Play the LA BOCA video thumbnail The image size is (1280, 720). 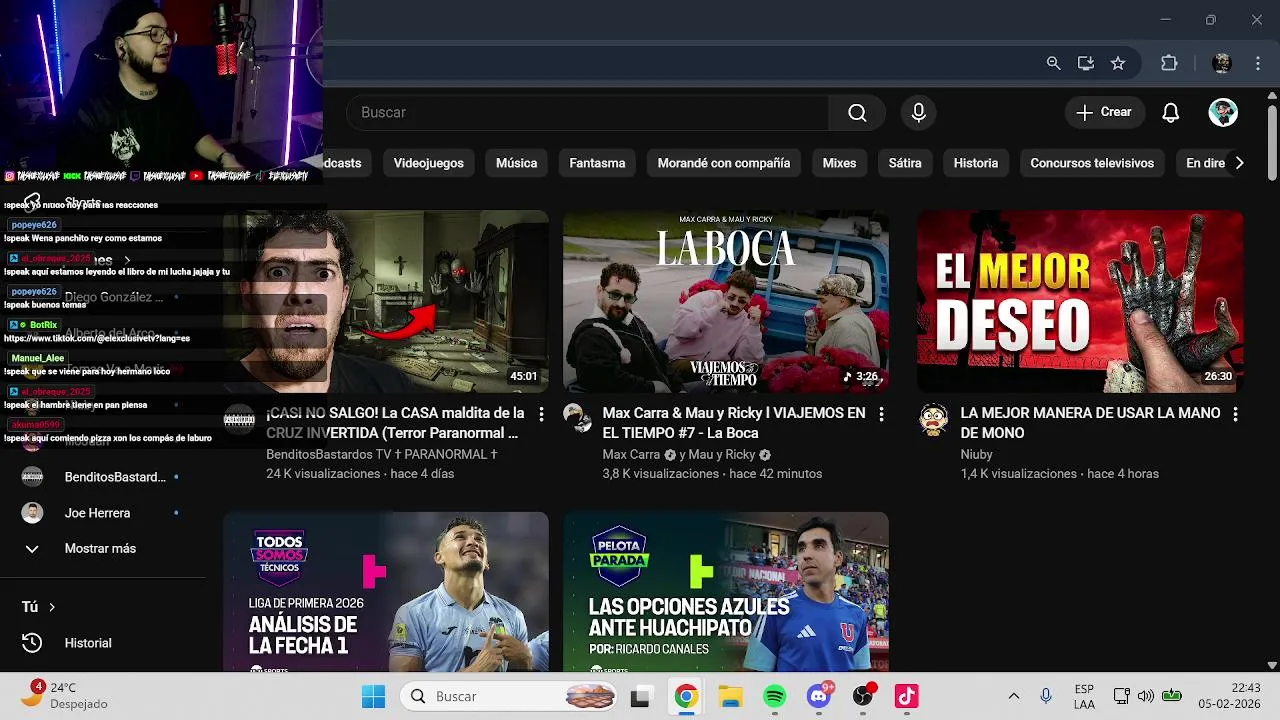point(726,301)
